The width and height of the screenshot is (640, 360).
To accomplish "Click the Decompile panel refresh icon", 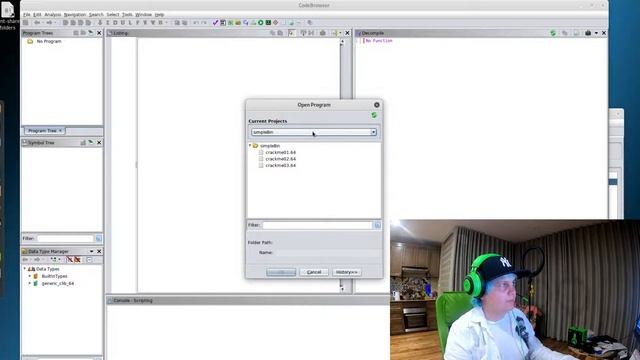I will (x=553, y=33).
